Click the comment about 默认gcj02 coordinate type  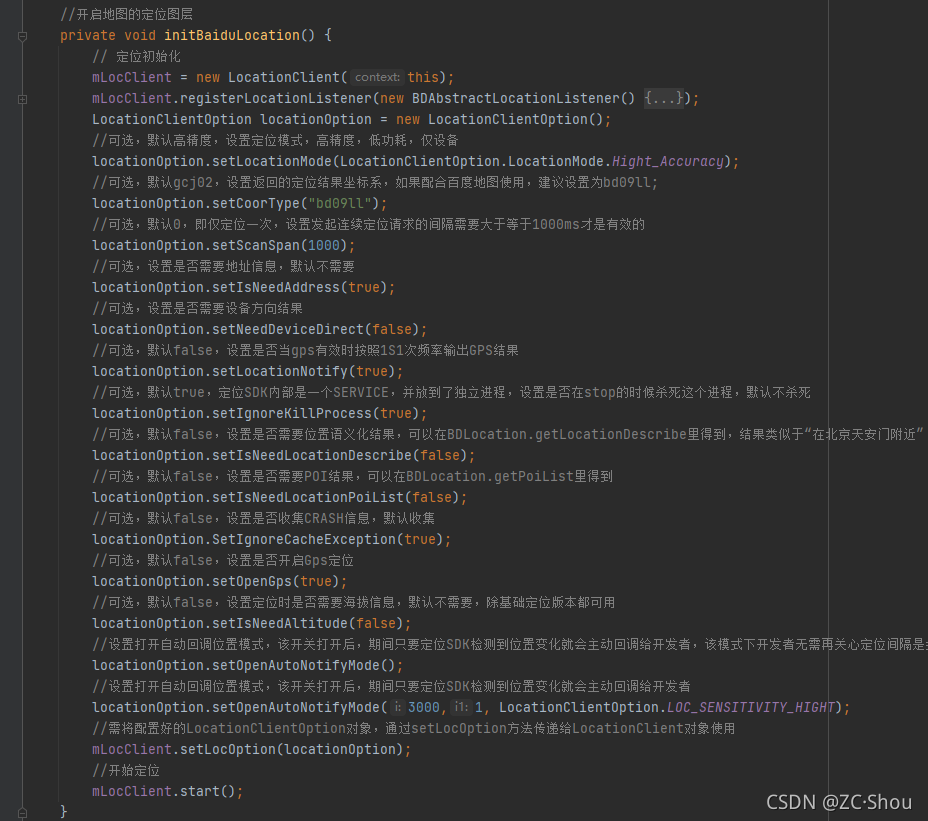click(375, 182)
